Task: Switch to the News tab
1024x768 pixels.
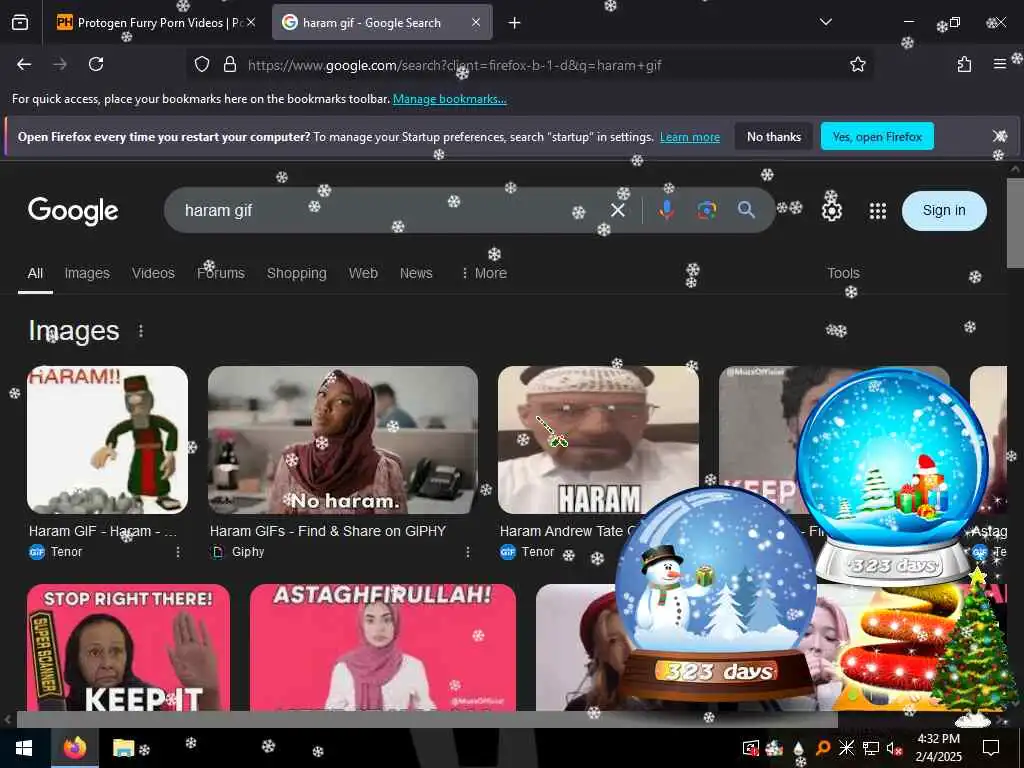Action: [416, 273]
